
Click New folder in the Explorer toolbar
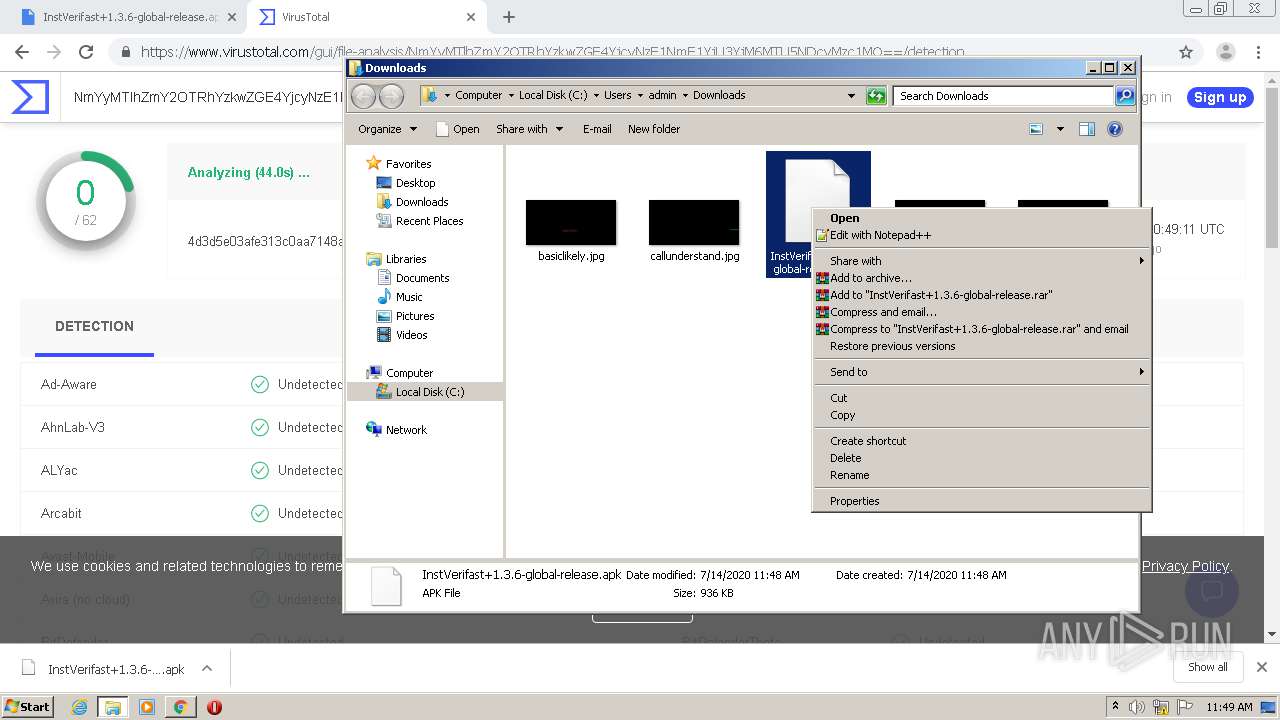tap(654, 129)
